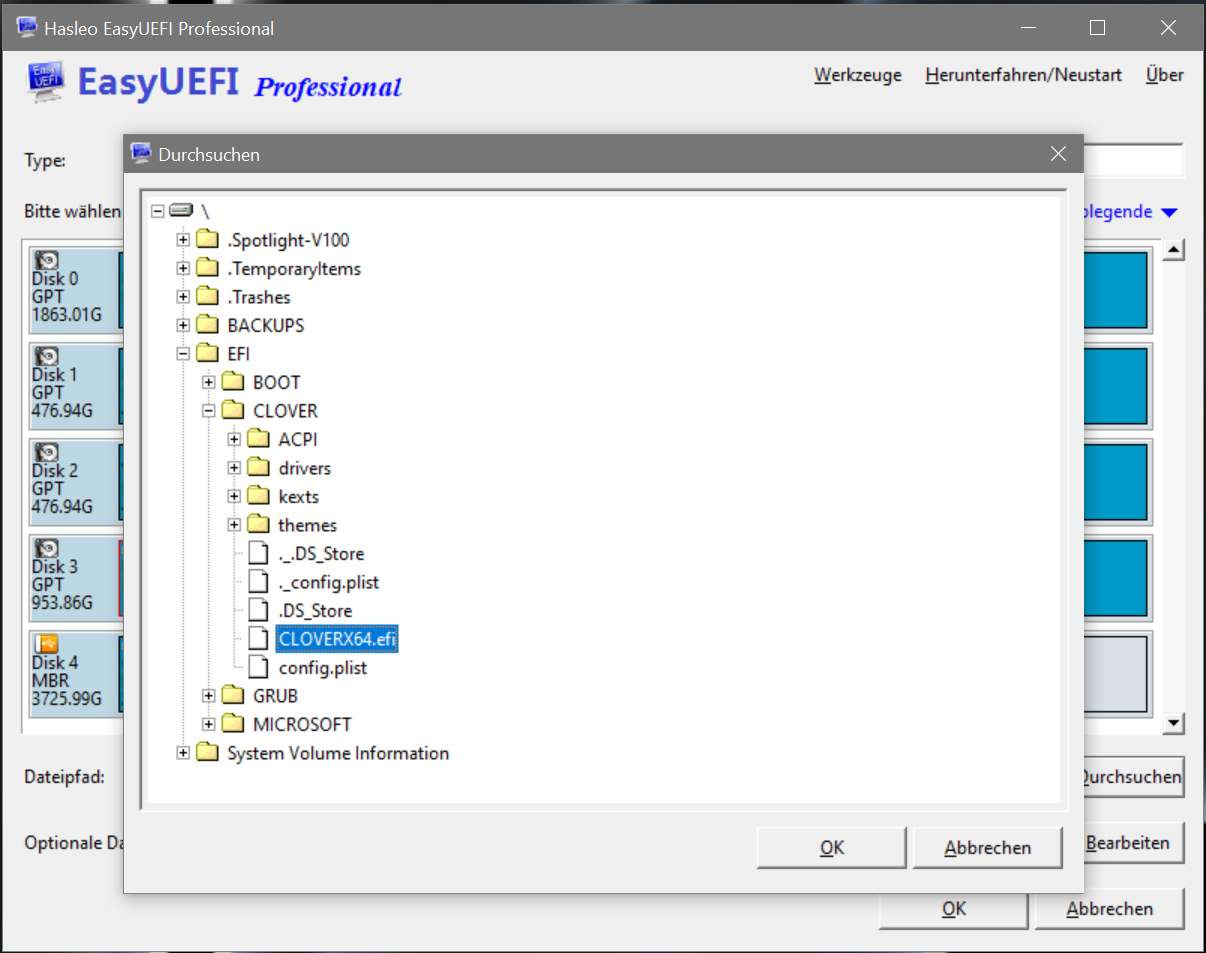1206x953 pixels.
Task: Click the drivers folder icon
Action: [x=259, y=468]
